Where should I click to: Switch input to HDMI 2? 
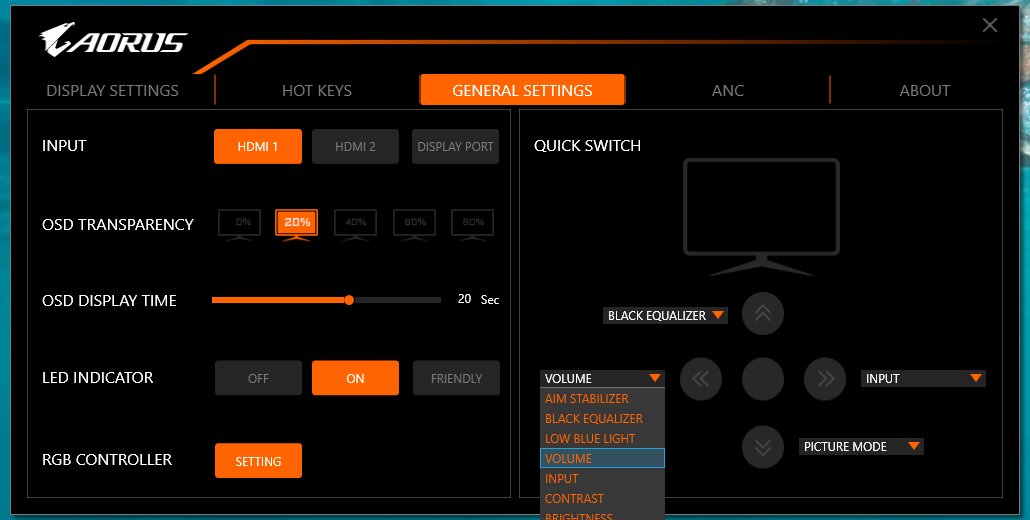click(x=355, y=146)
